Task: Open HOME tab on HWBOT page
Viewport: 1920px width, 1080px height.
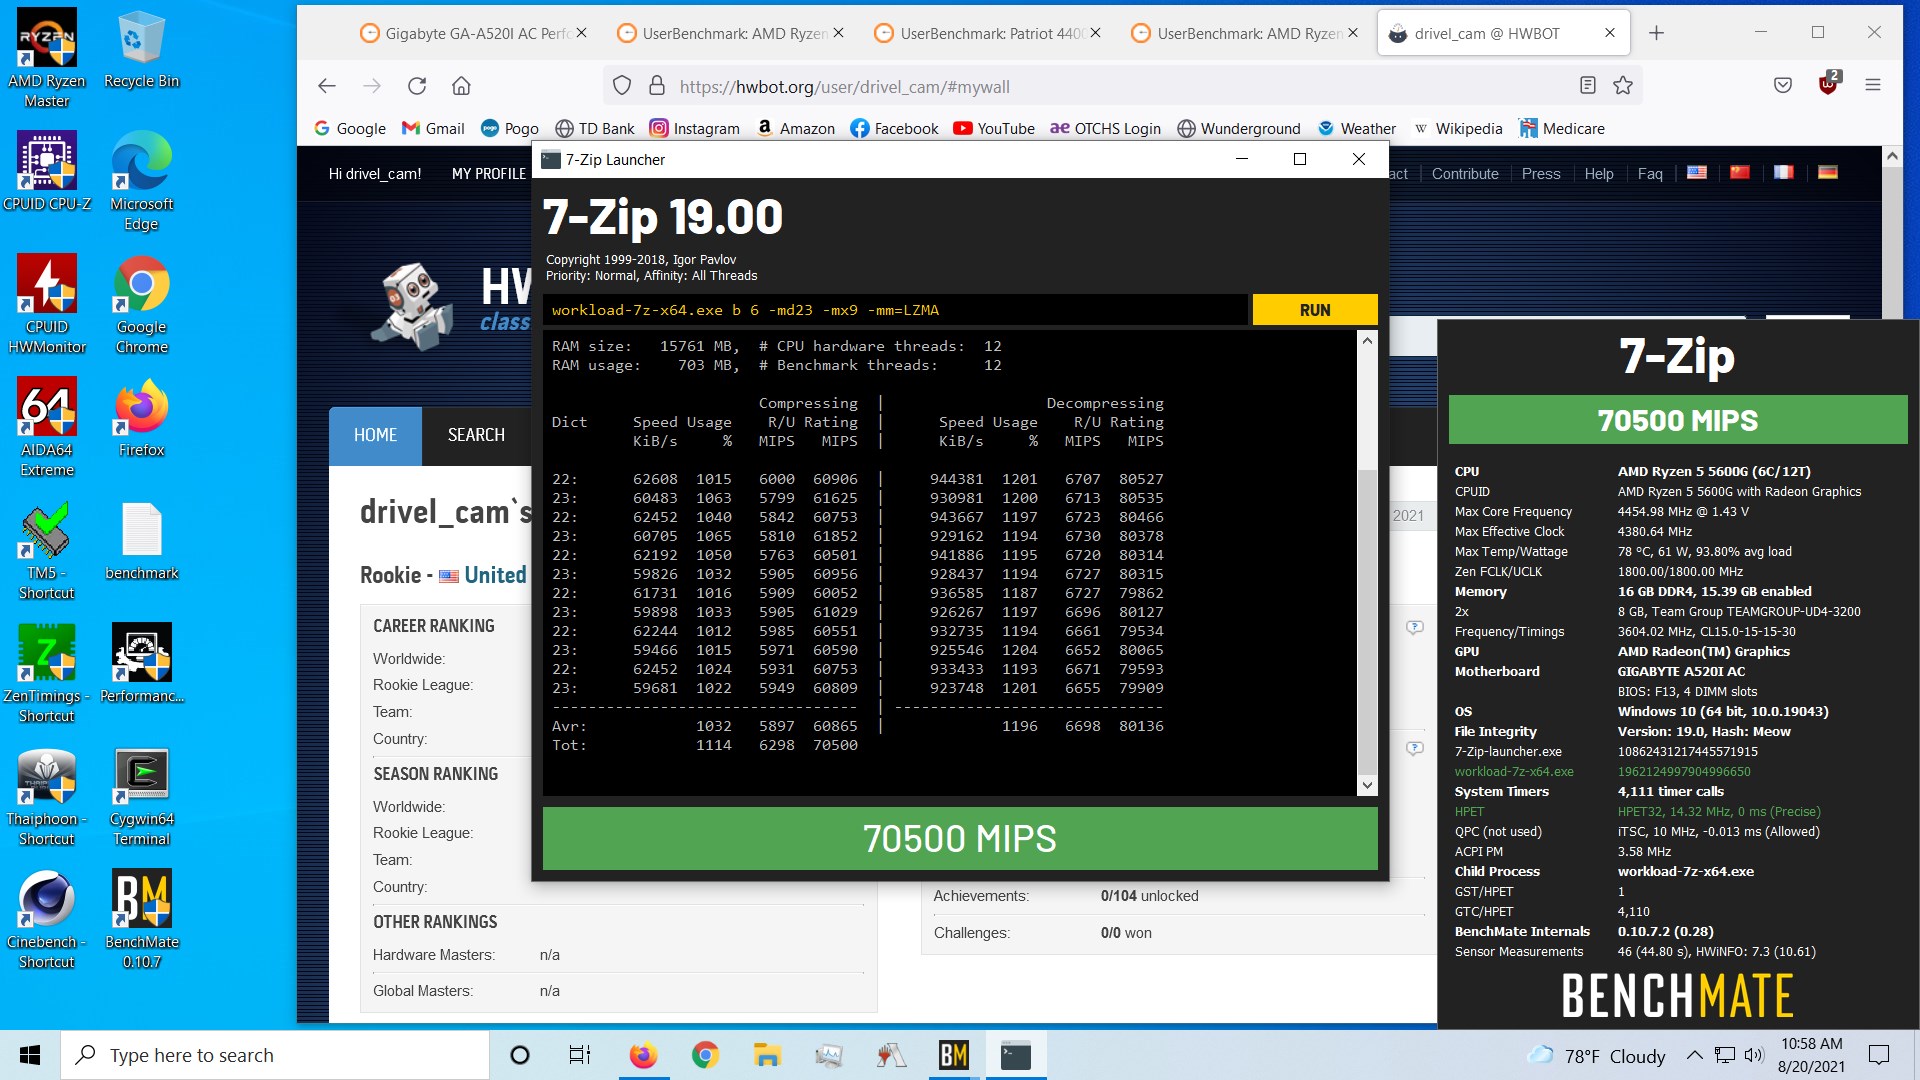Action: click(375, 435)
